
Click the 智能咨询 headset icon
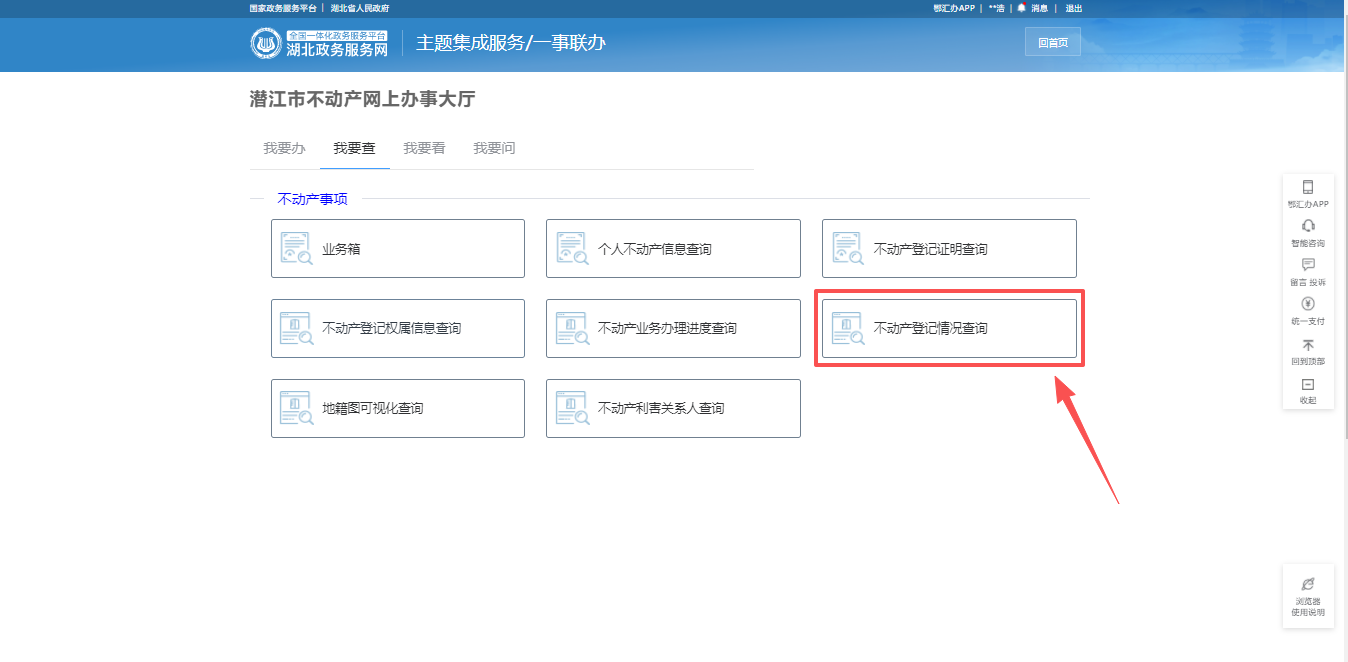(x=1308, y=227)
